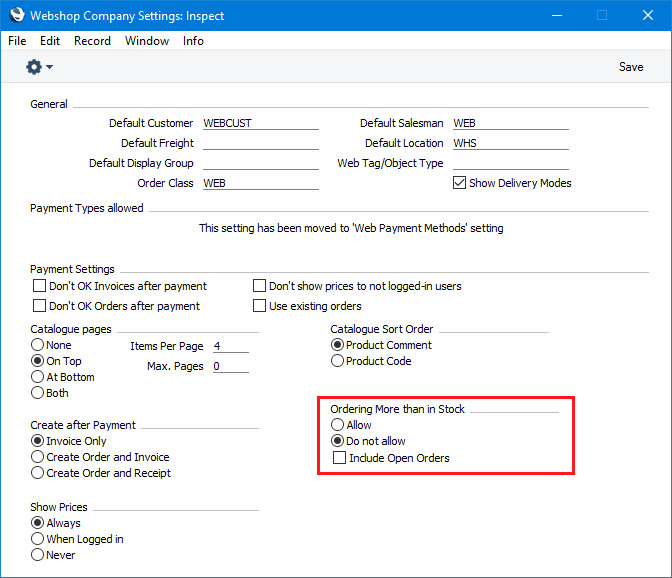Open the Record menu
The width and height of the screenshot is (672, 578).
[x=92, y=41]
